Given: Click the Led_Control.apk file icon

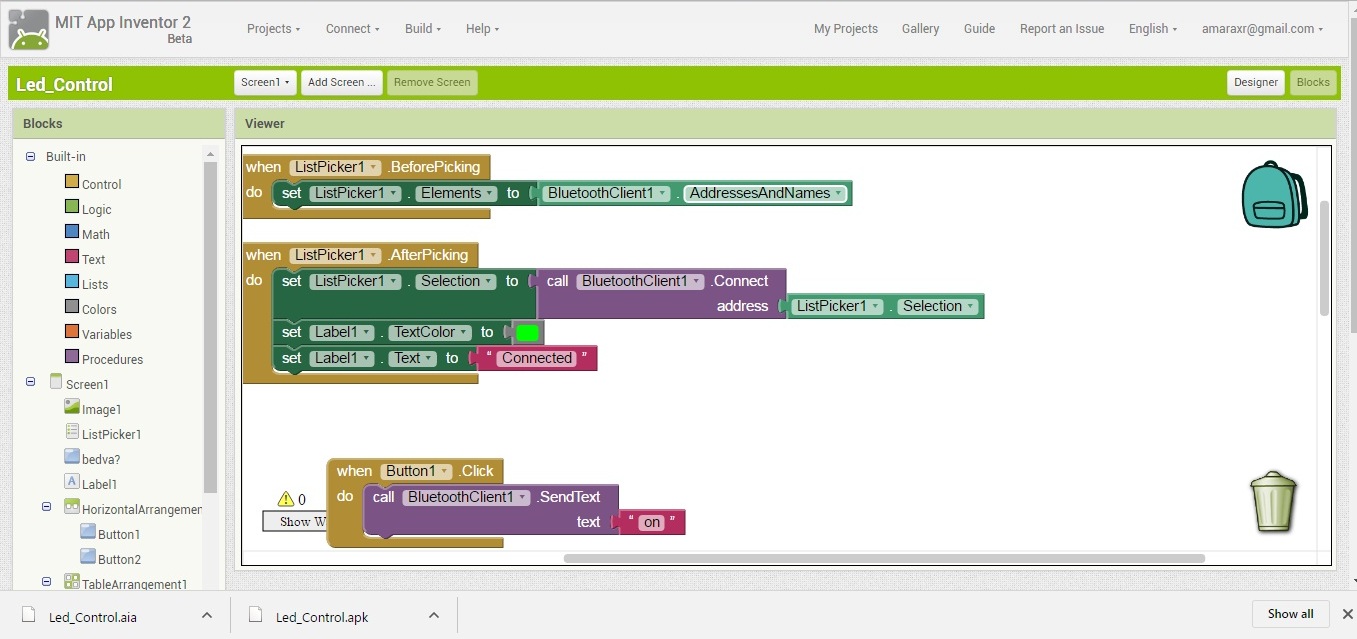Looking at the screenshot, I should click(x=256, y=615).
